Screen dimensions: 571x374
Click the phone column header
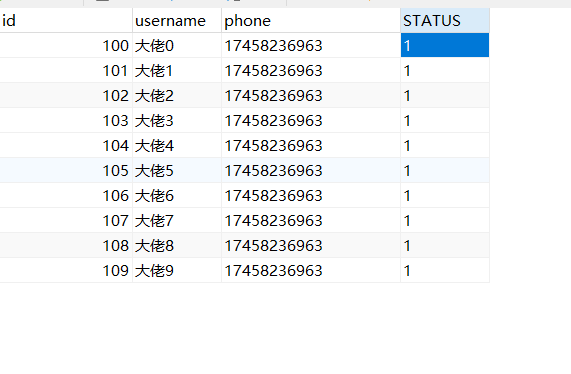point(311,20)
